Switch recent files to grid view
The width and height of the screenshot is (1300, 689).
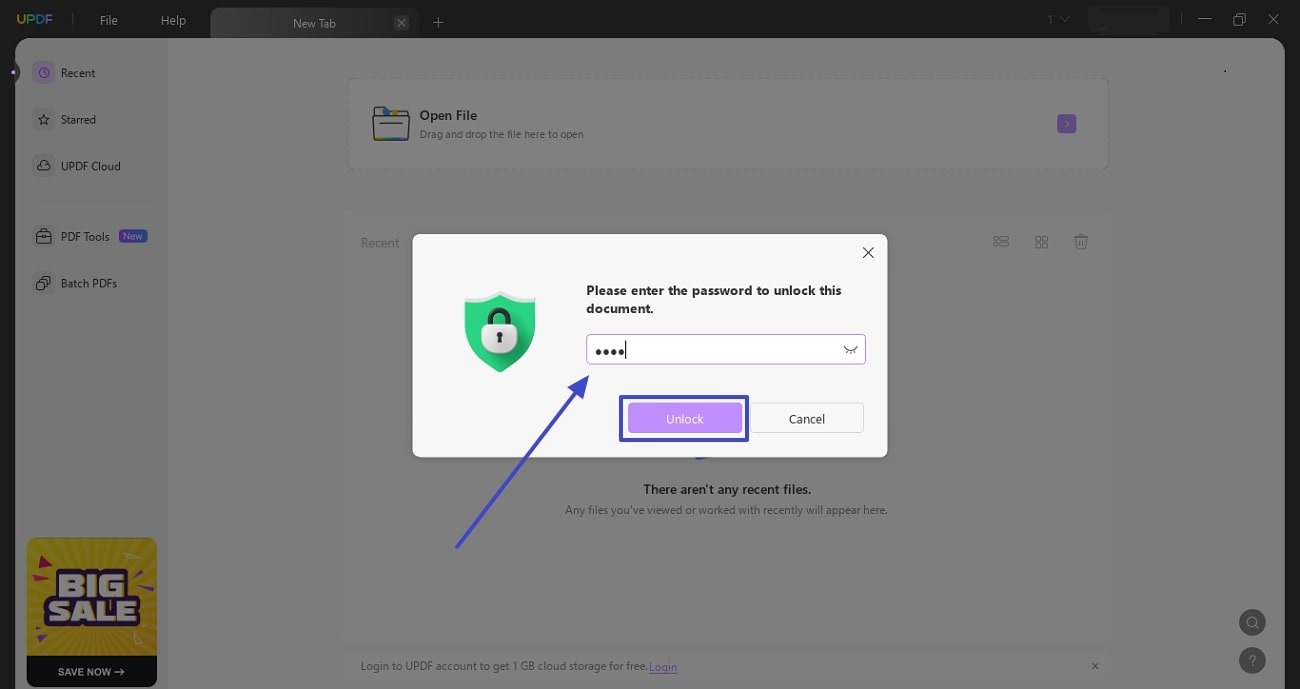[x=1041, y=241]
